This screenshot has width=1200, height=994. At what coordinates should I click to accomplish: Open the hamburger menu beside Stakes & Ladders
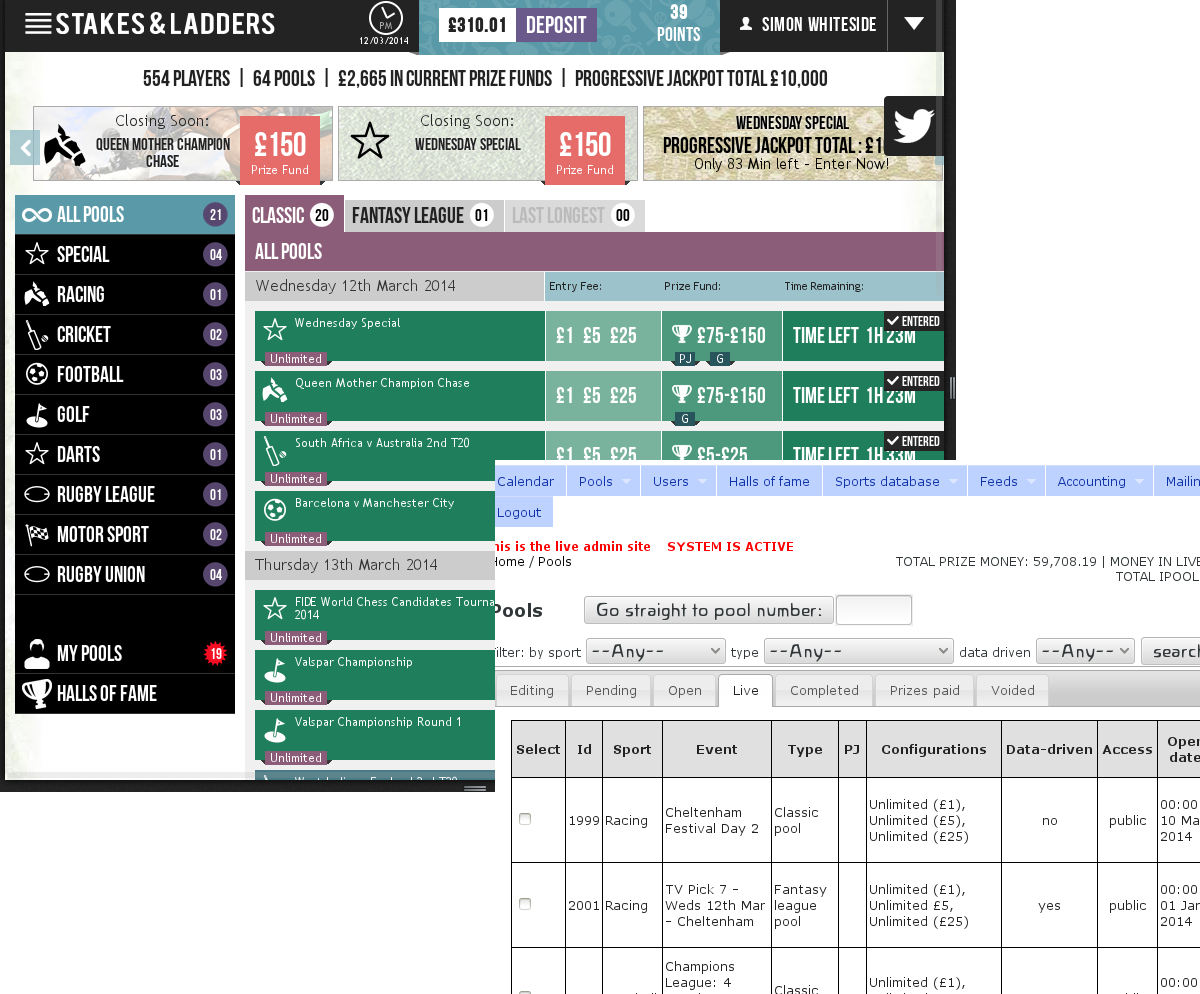[38, 24]
